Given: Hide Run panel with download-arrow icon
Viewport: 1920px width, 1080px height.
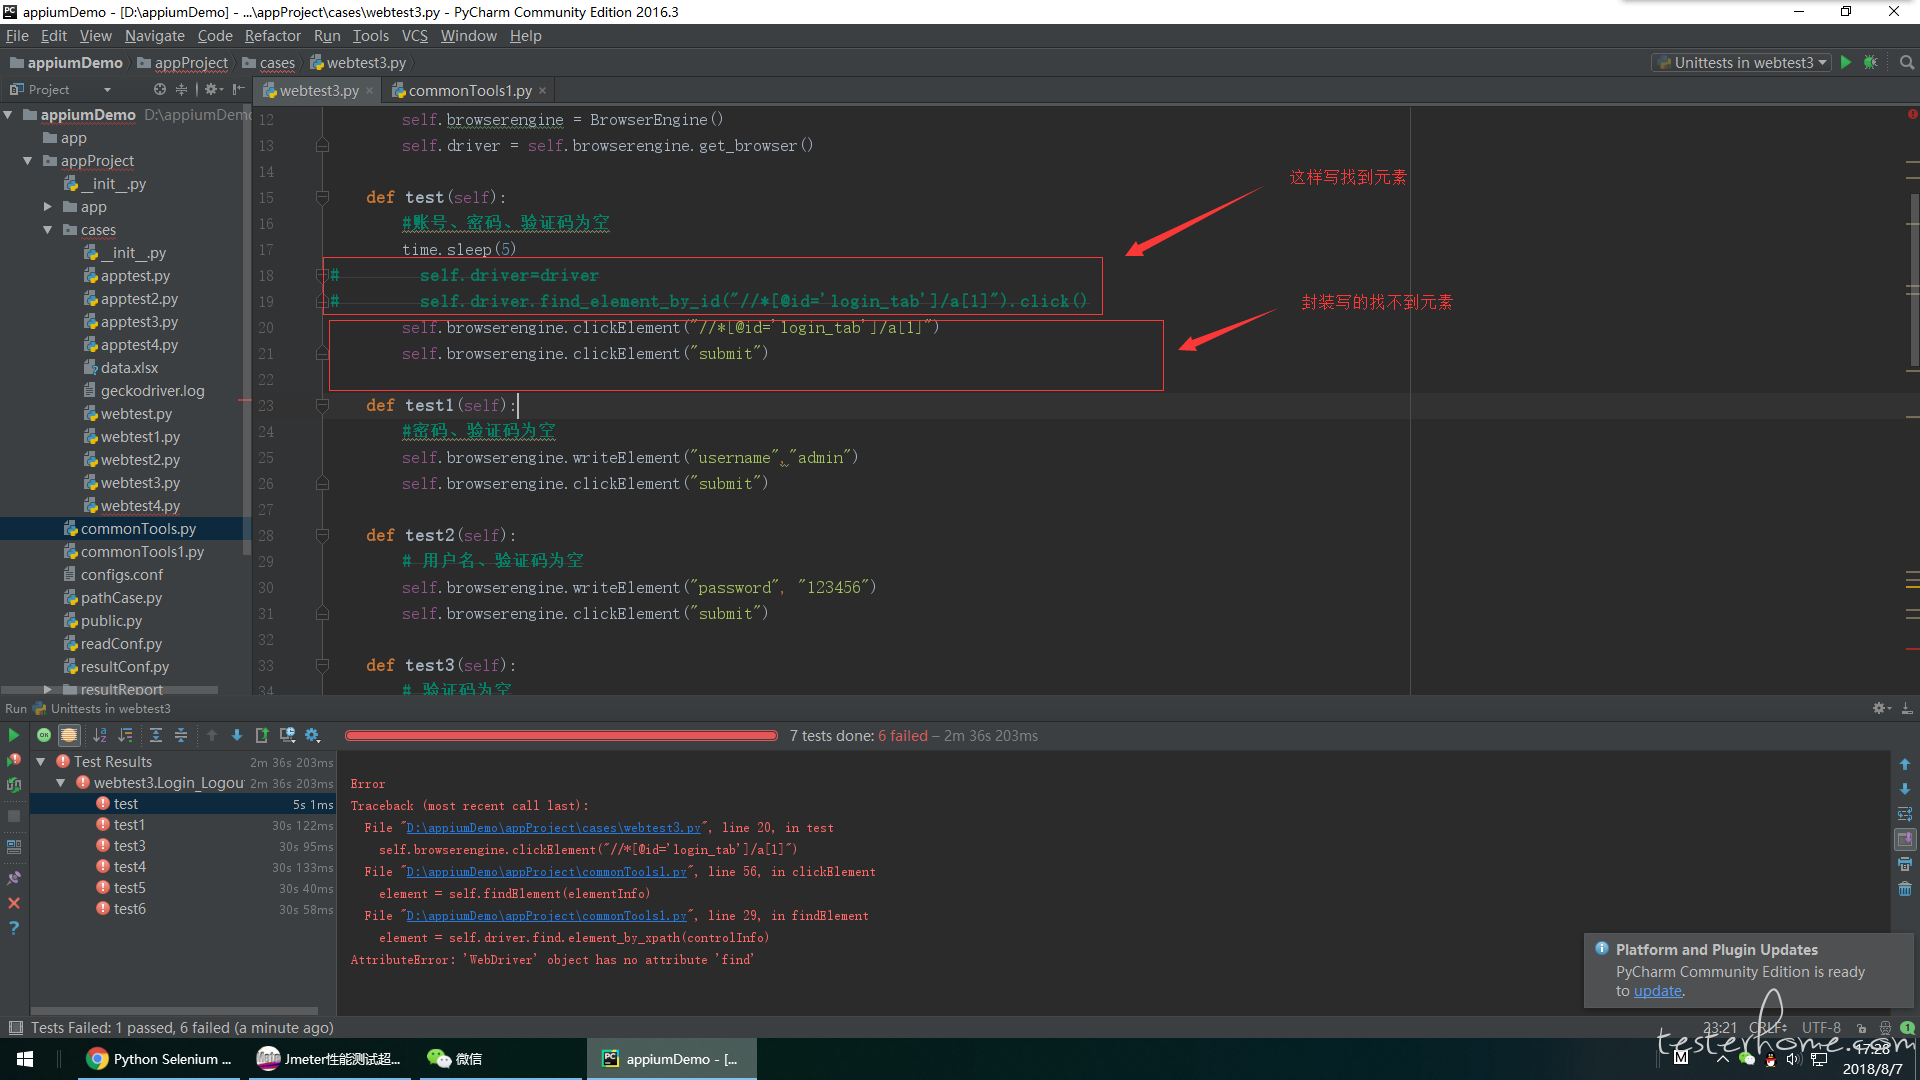Looking at the screenshot, I should pos(1907,708).
